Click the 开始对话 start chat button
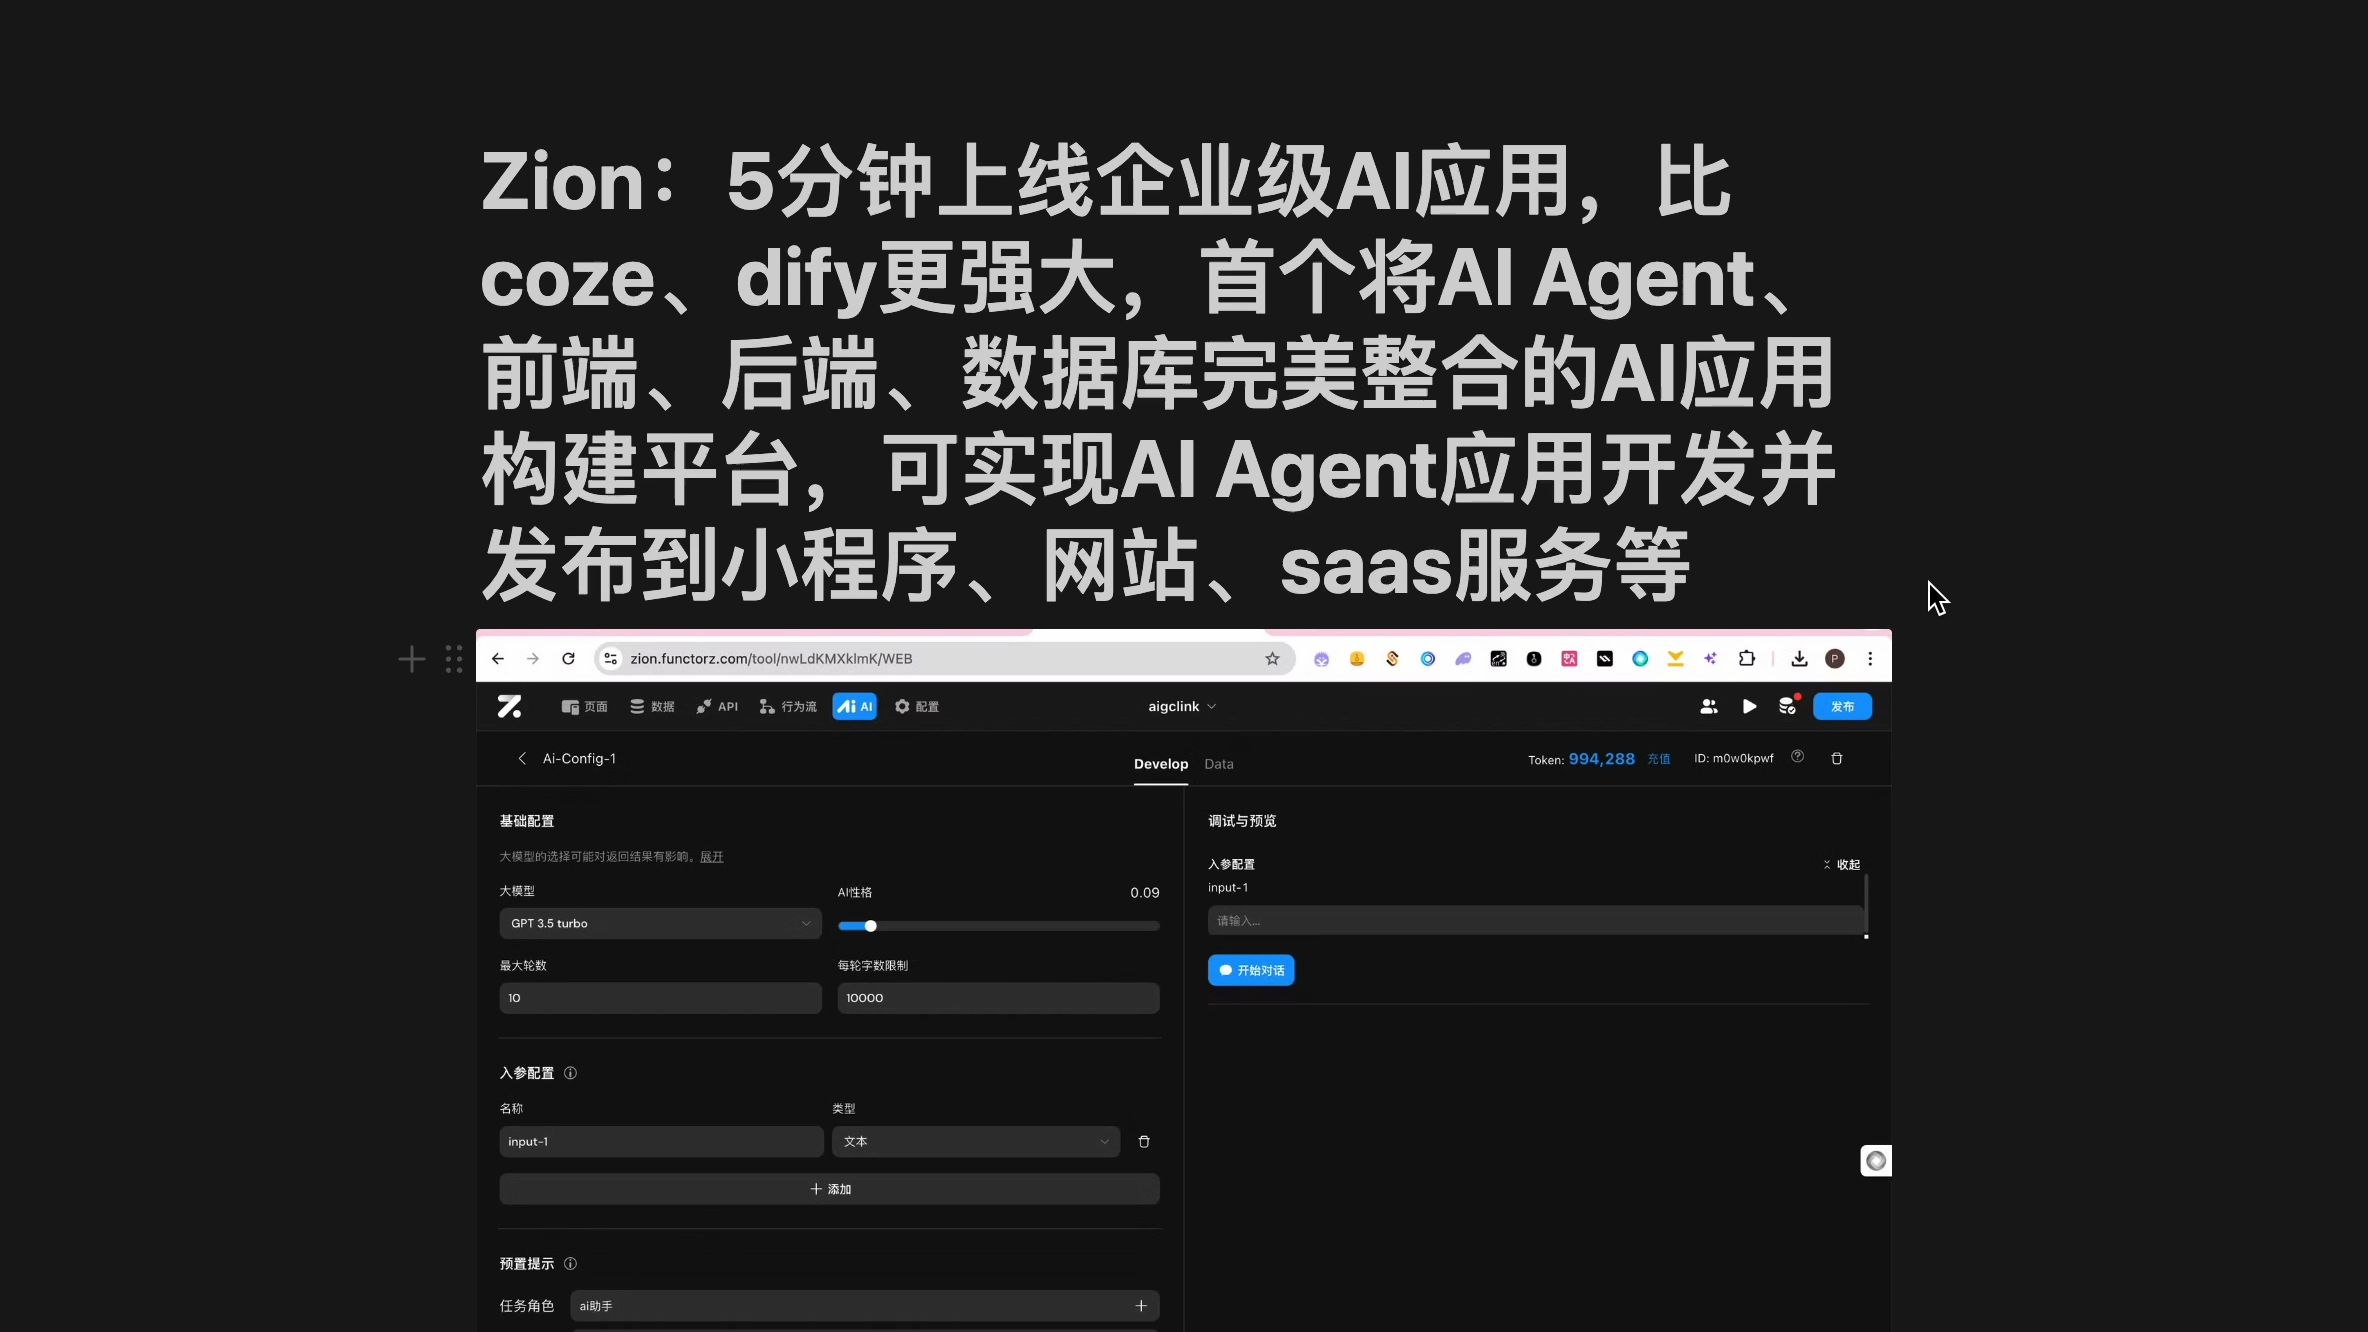The height and width of the screenshot is (1332, 2368). 1251,971
